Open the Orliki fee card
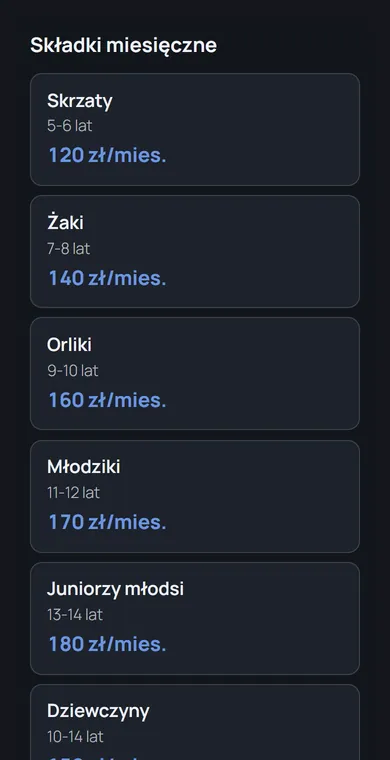 click(195, 373)
